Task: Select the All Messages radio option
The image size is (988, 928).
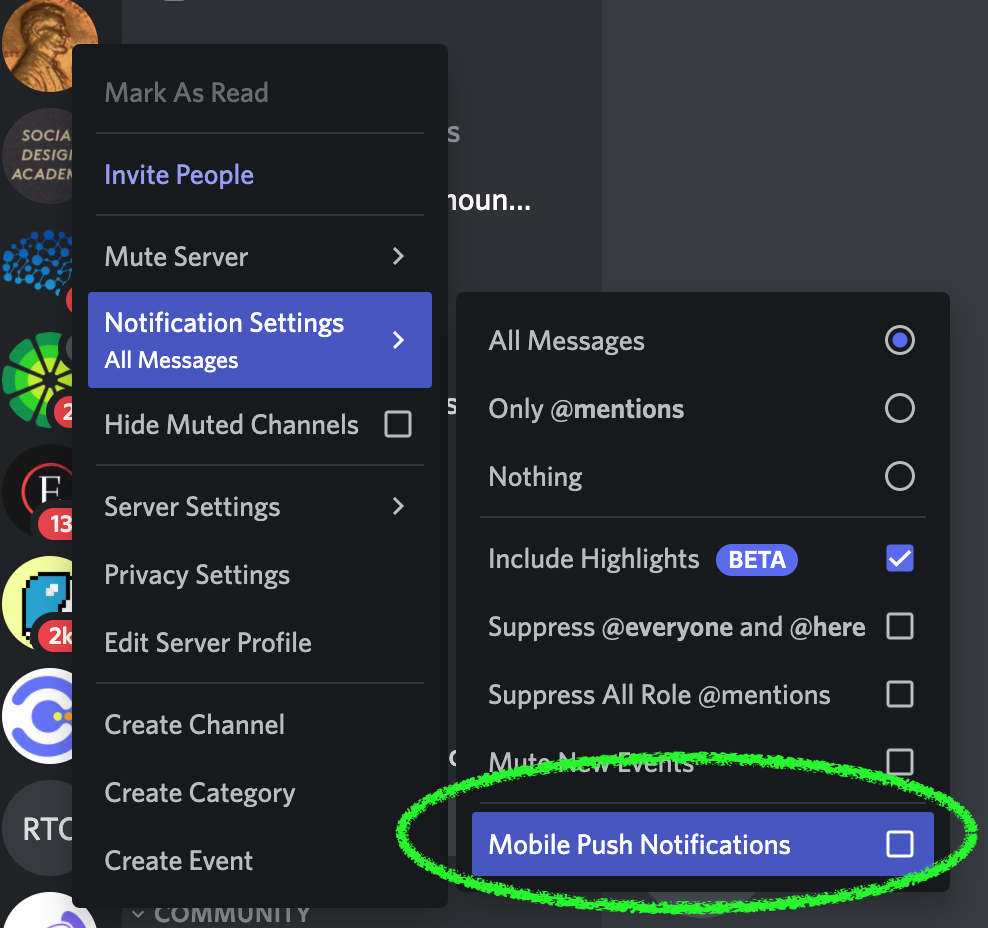Action: coord(899,341)
